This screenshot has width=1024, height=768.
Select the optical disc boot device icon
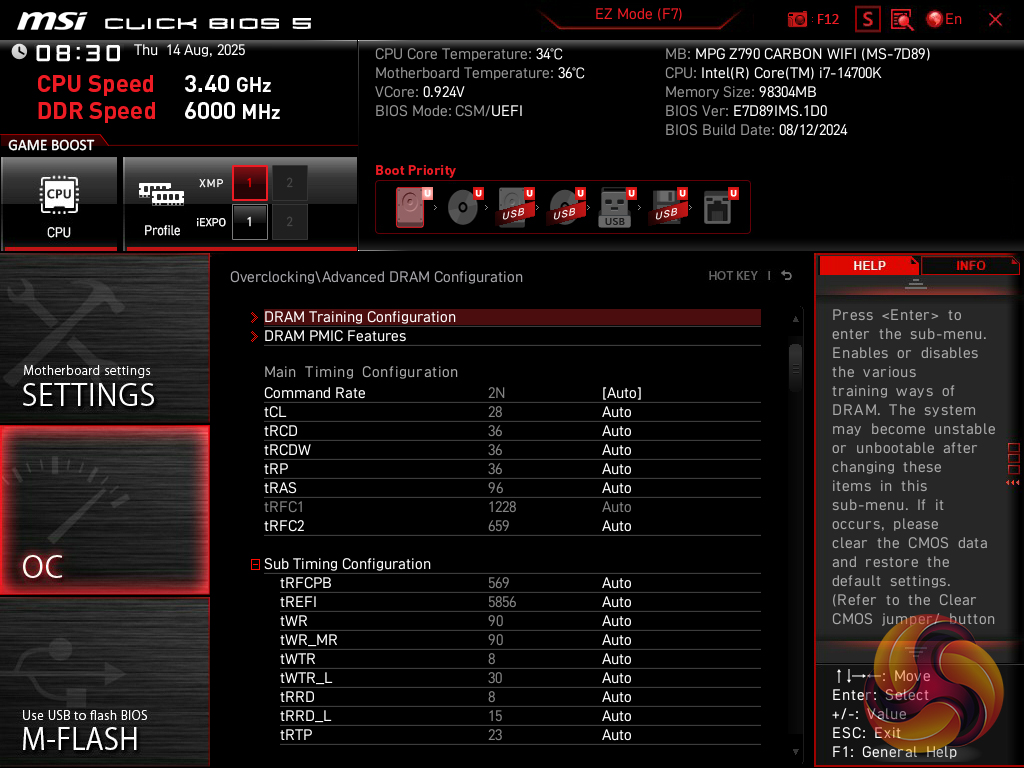(463, 207)
